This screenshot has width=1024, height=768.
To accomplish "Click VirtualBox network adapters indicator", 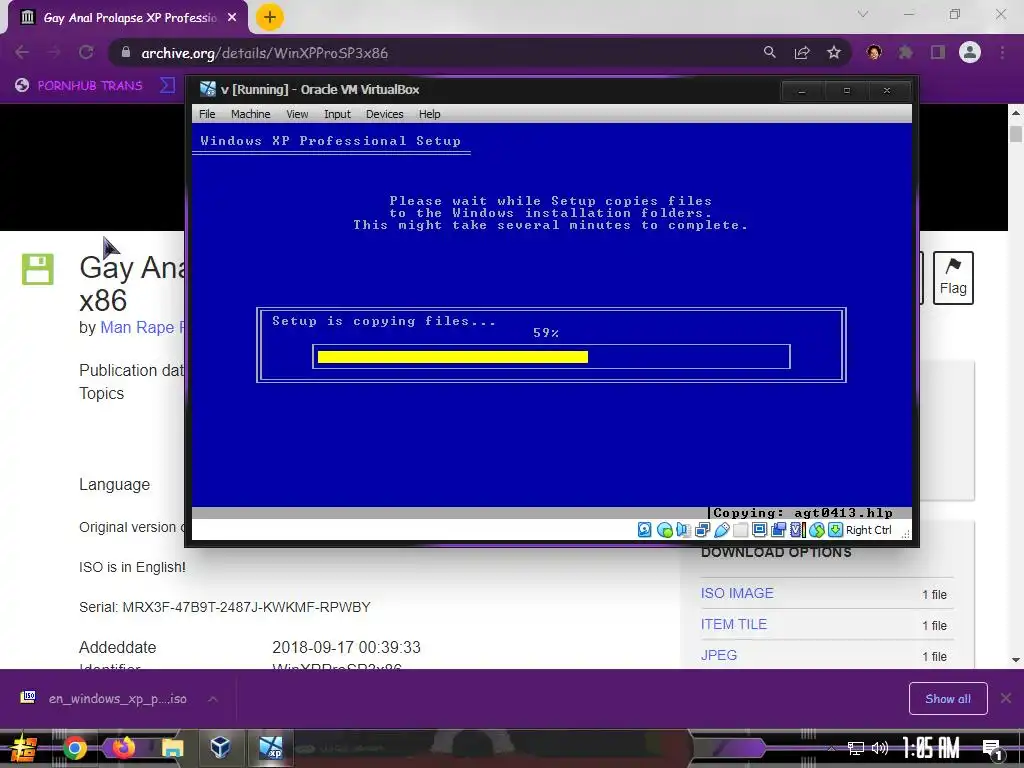I will [x=702, y=530].
